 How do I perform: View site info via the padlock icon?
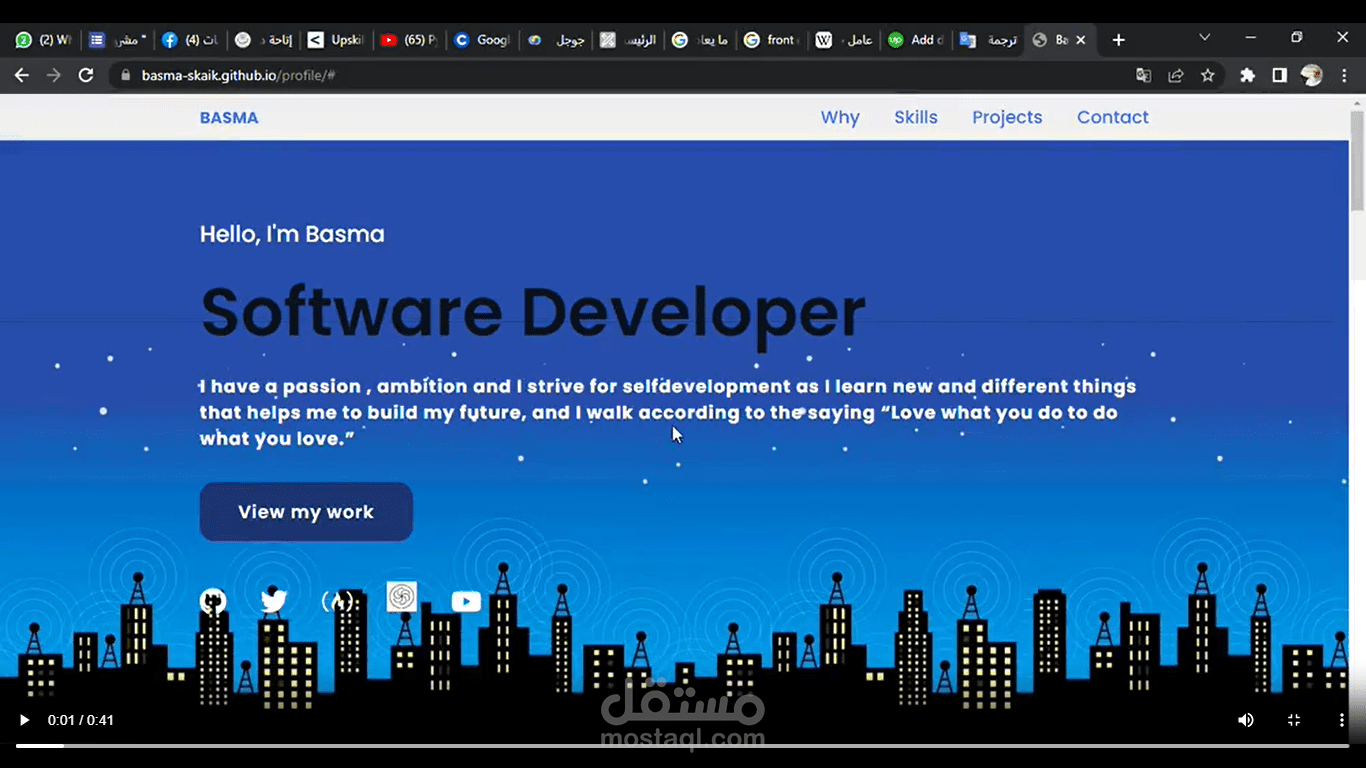pos(125,75)
